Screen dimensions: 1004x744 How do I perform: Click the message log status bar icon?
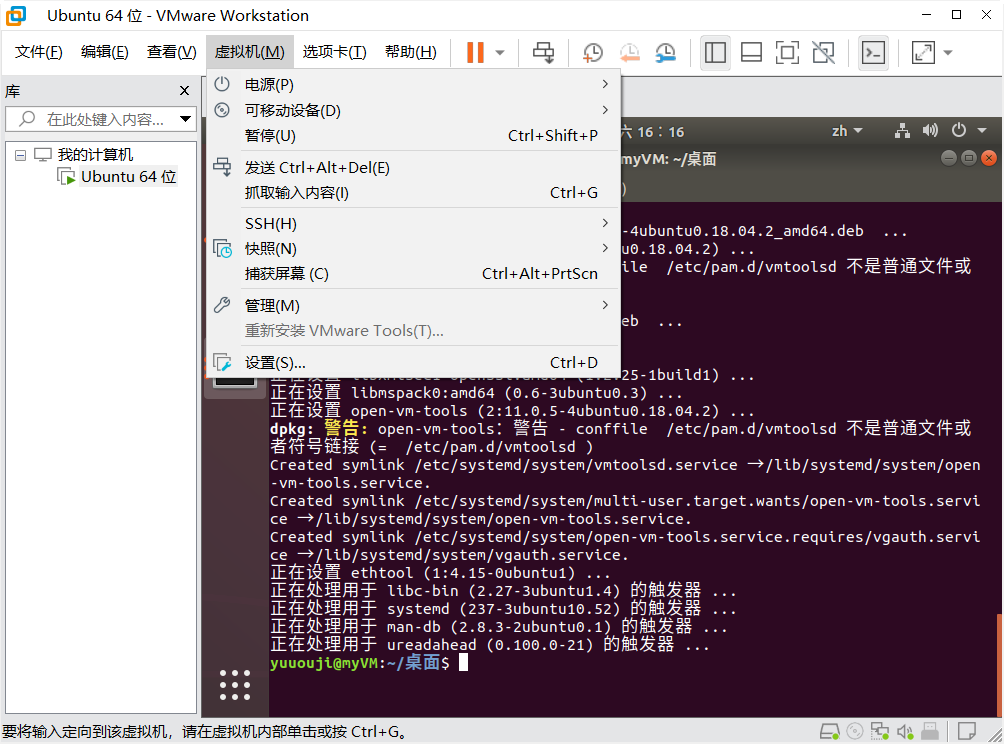click(x=966, y=731)
